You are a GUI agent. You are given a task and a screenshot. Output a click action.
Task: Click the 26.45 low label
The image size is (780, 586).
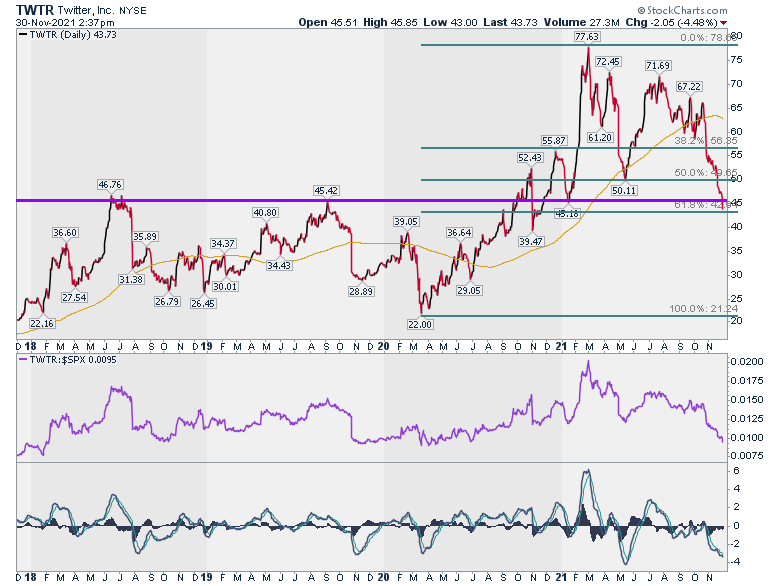203,303
